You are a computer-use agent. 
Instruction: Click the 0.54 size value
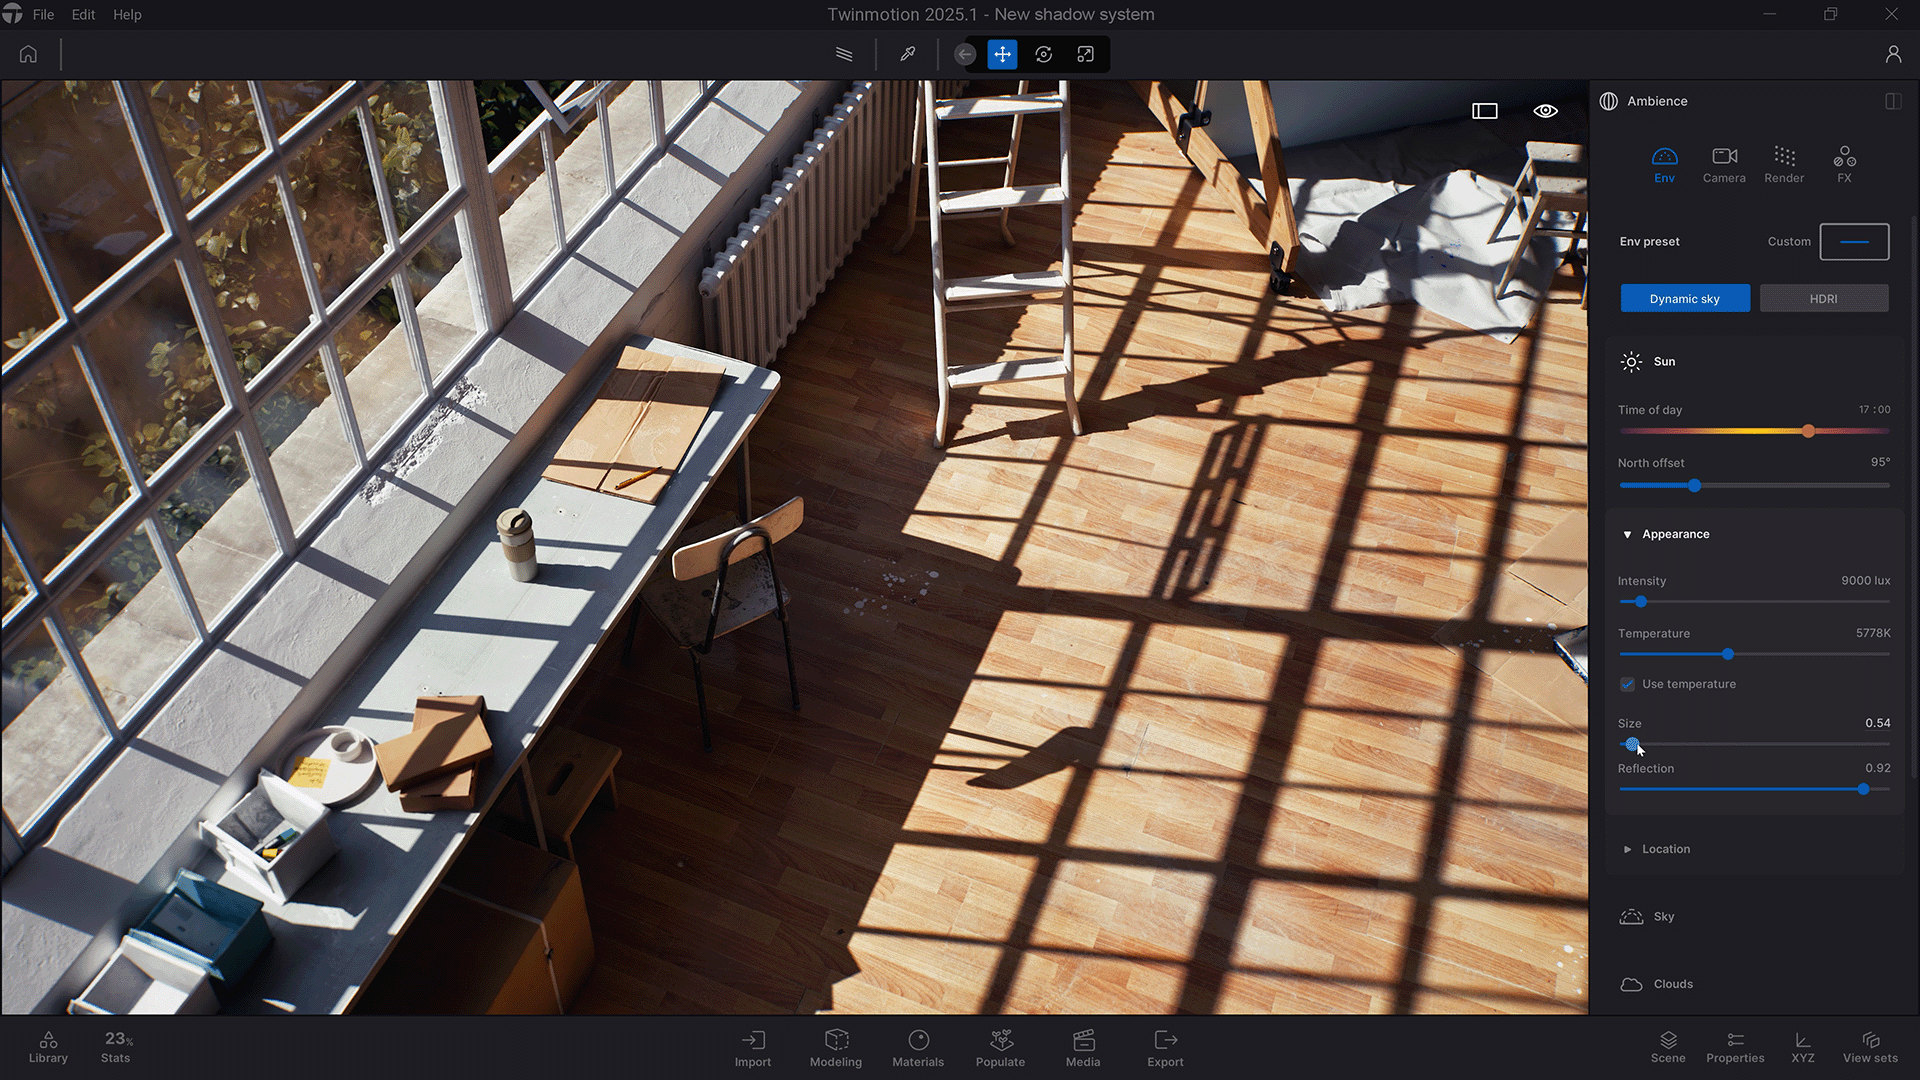1877,723
